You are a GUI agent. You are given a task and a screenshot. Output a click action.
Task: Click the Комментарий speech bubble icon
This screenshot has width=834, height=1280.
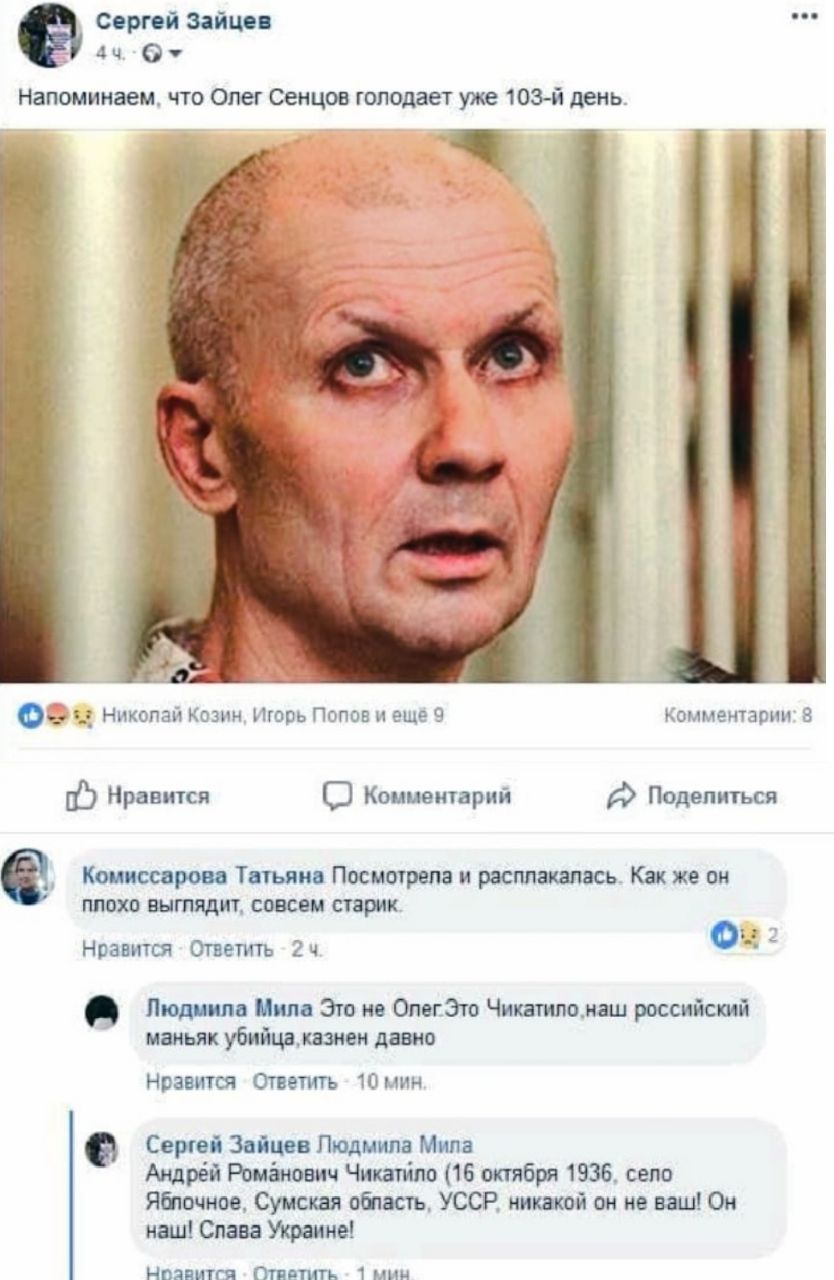337,796
